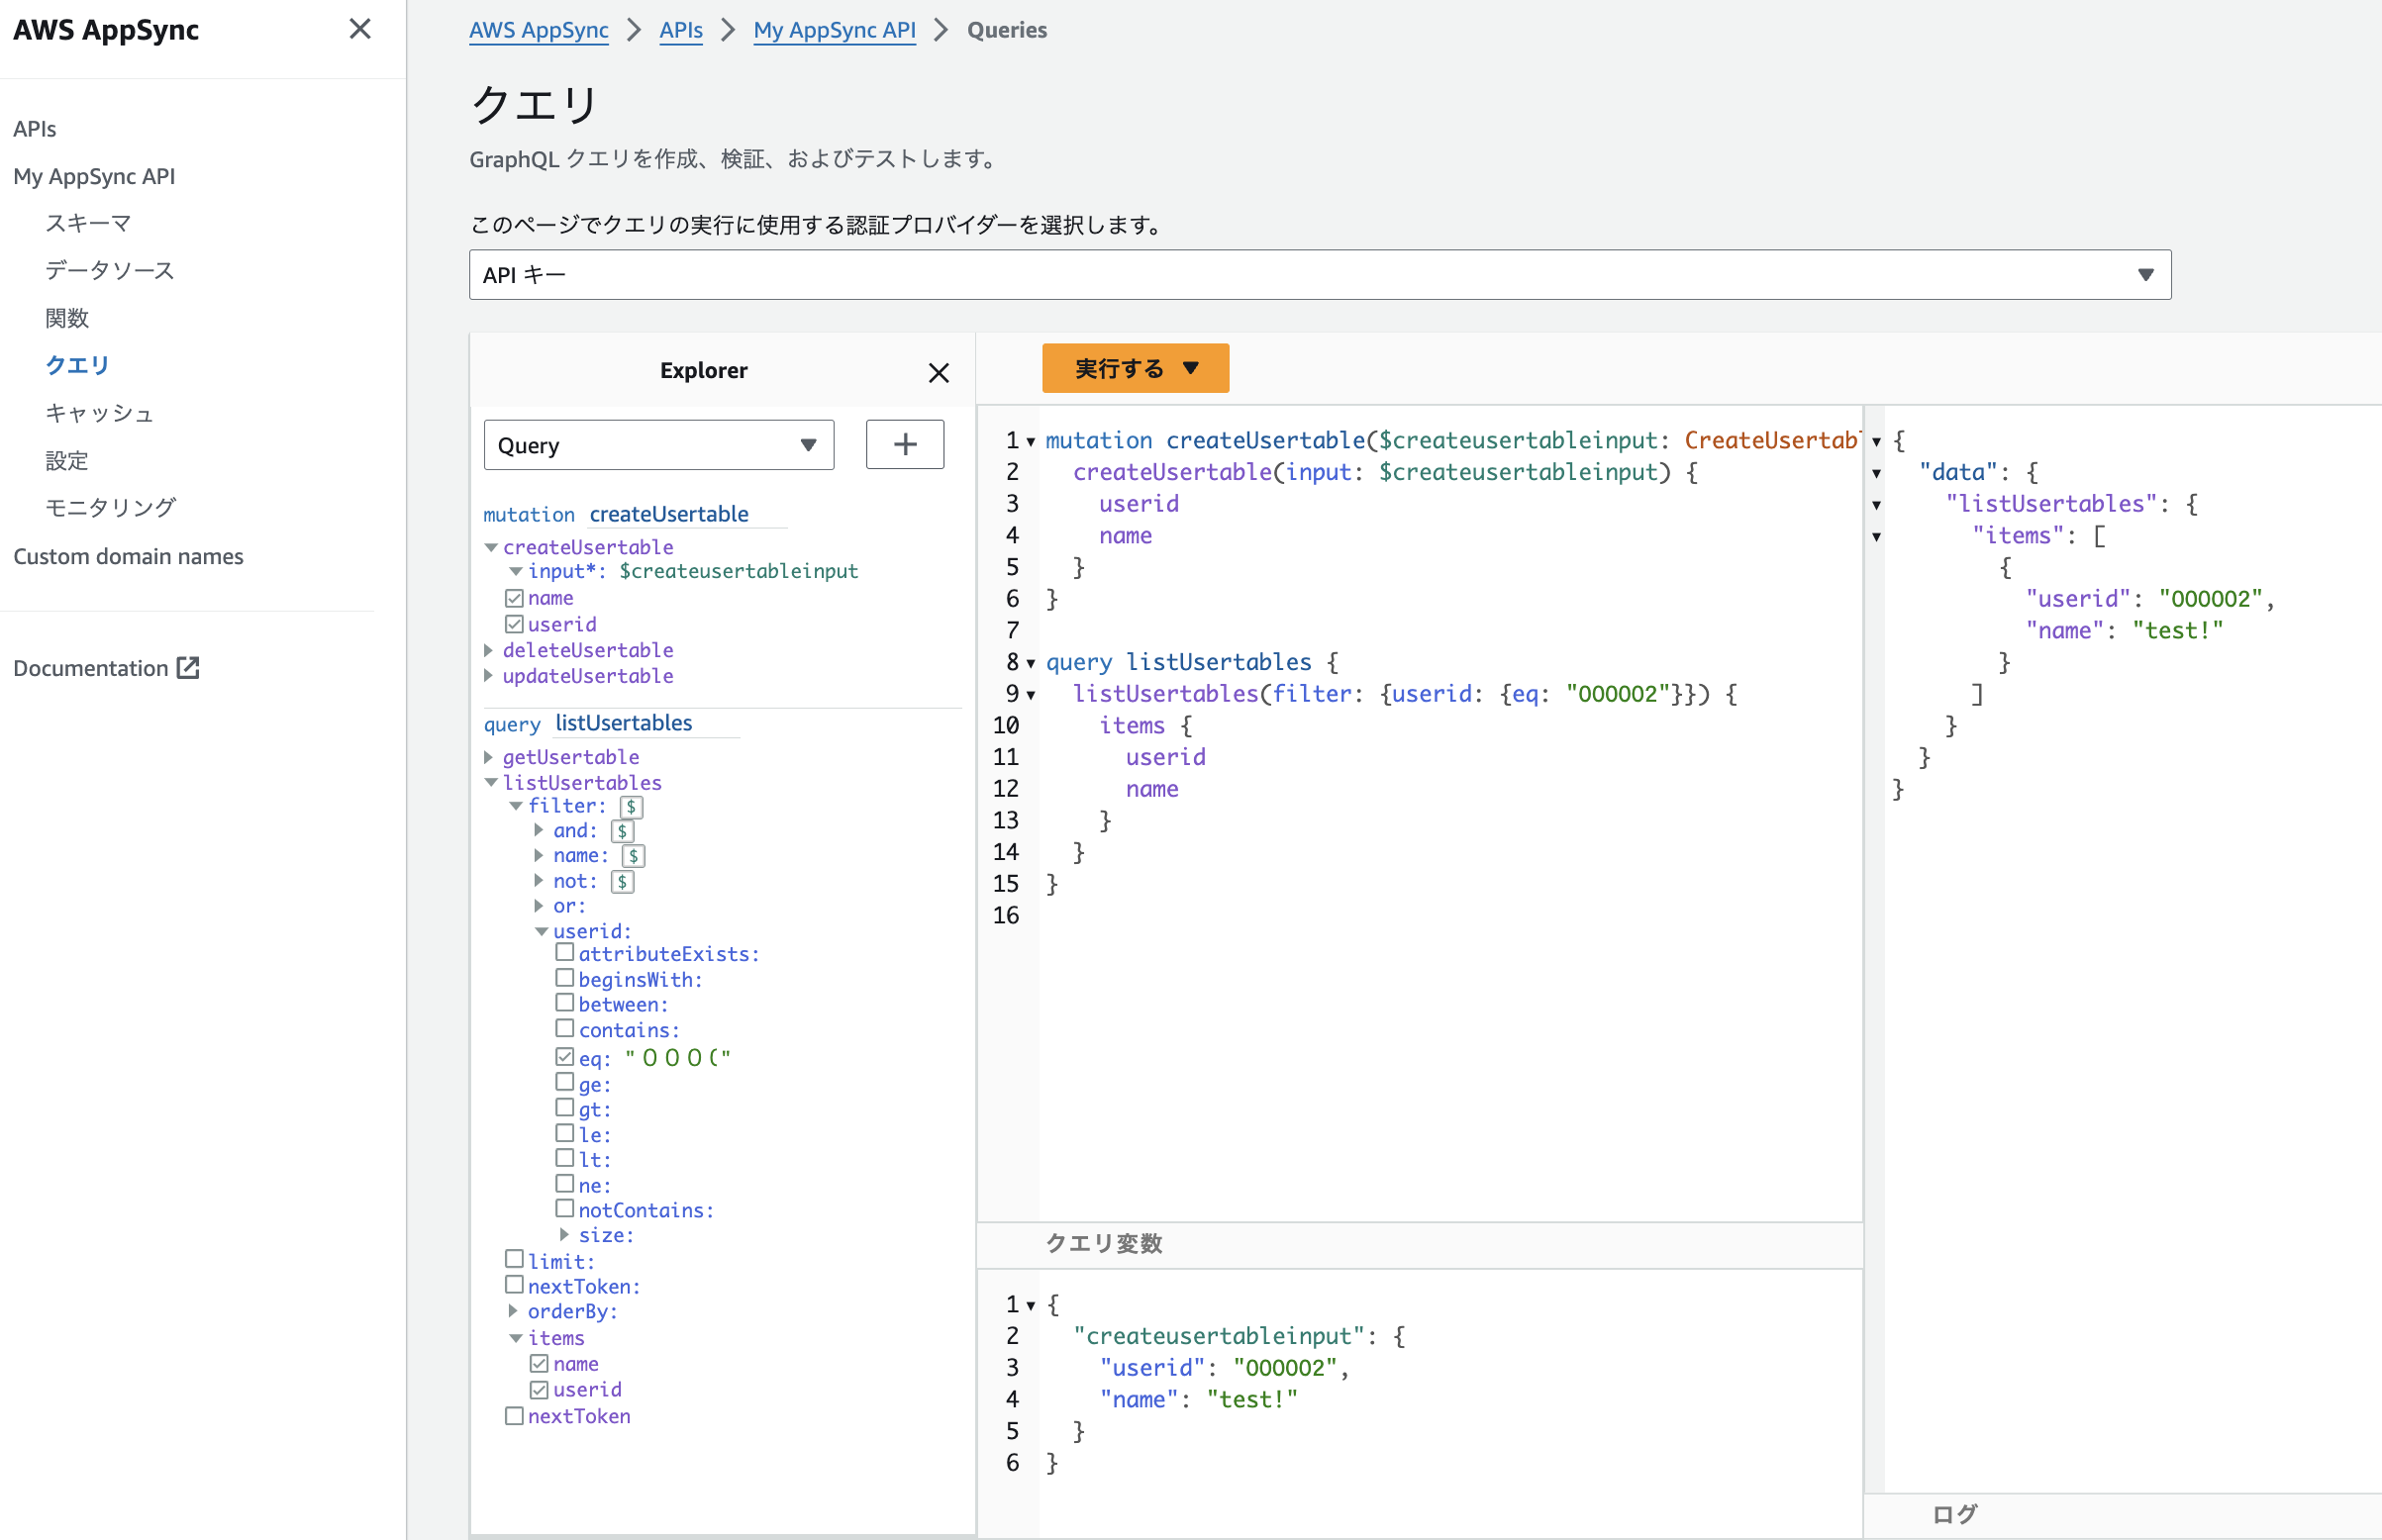The image size is (2382, 1540).
Task: Click the $ icon beside the not field
Action: pyautogui.click(x=622, y=881)
